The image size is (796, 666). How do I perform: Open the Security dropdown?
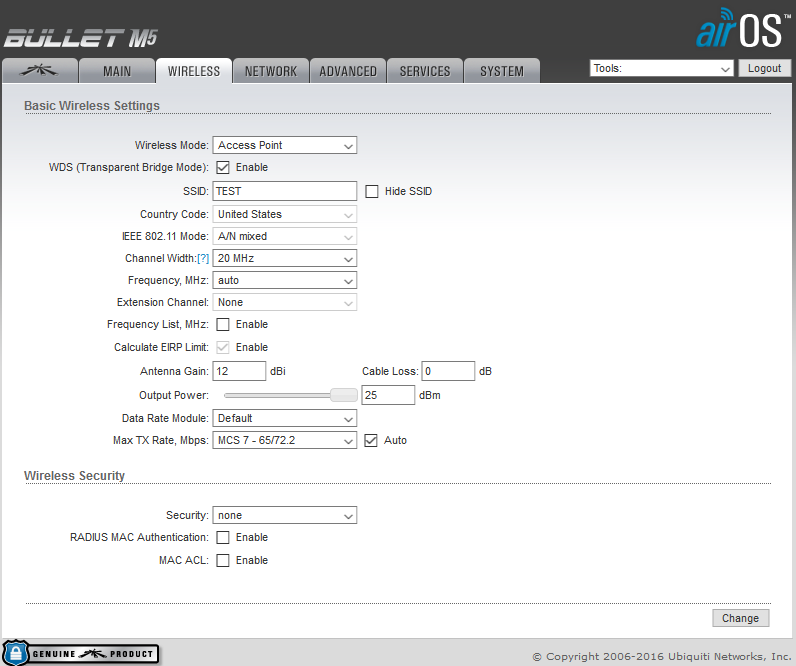tap(285, 515)
